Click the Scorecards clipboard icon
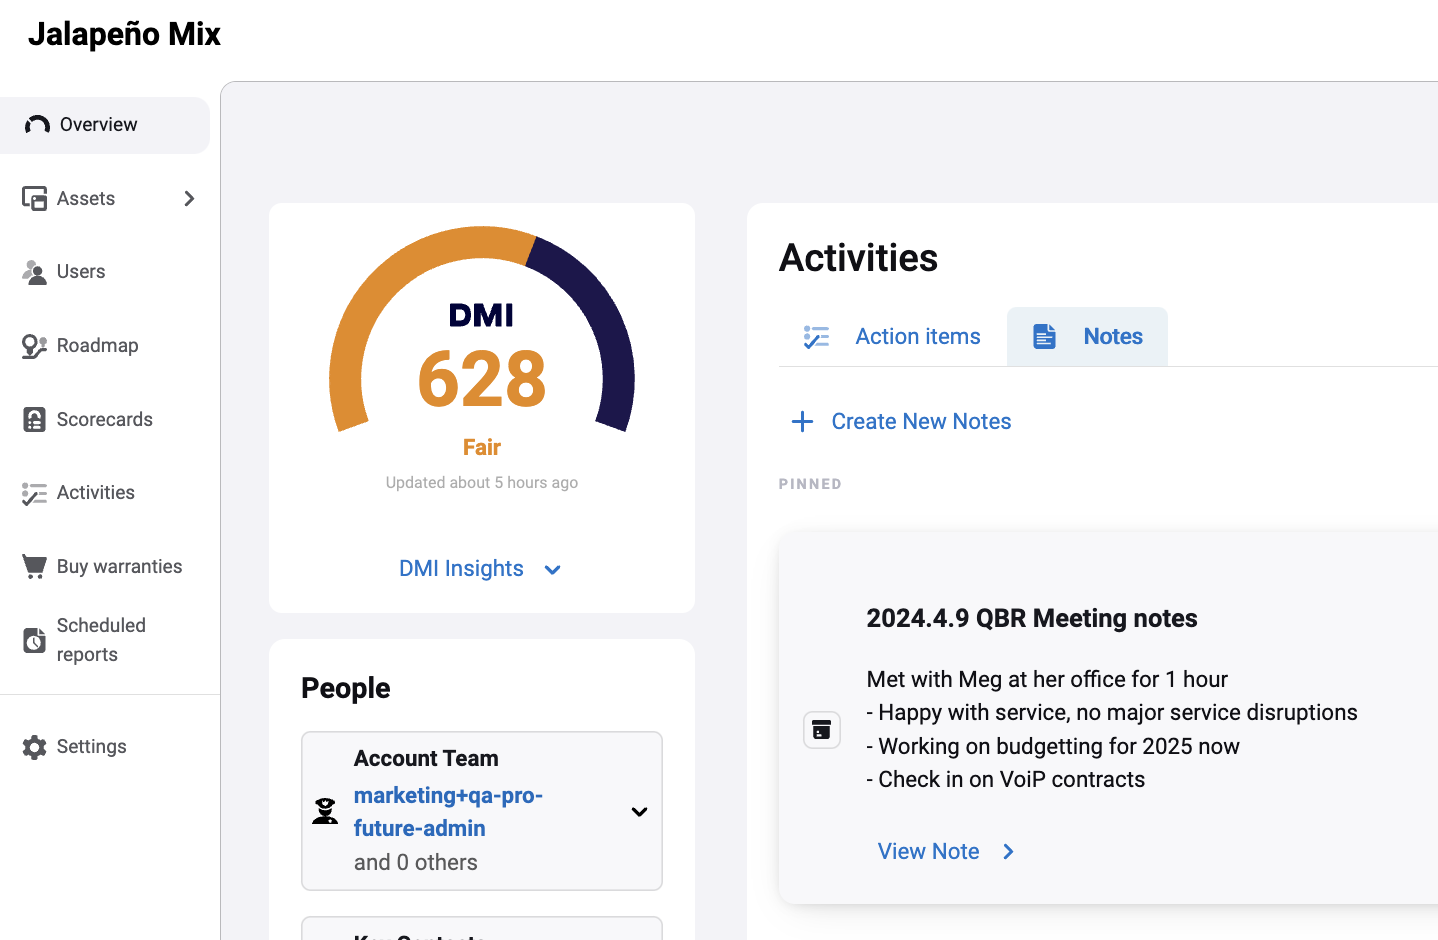Image resolution: width=1438 pixels, height=940 pixels. (x=34, y=420)
